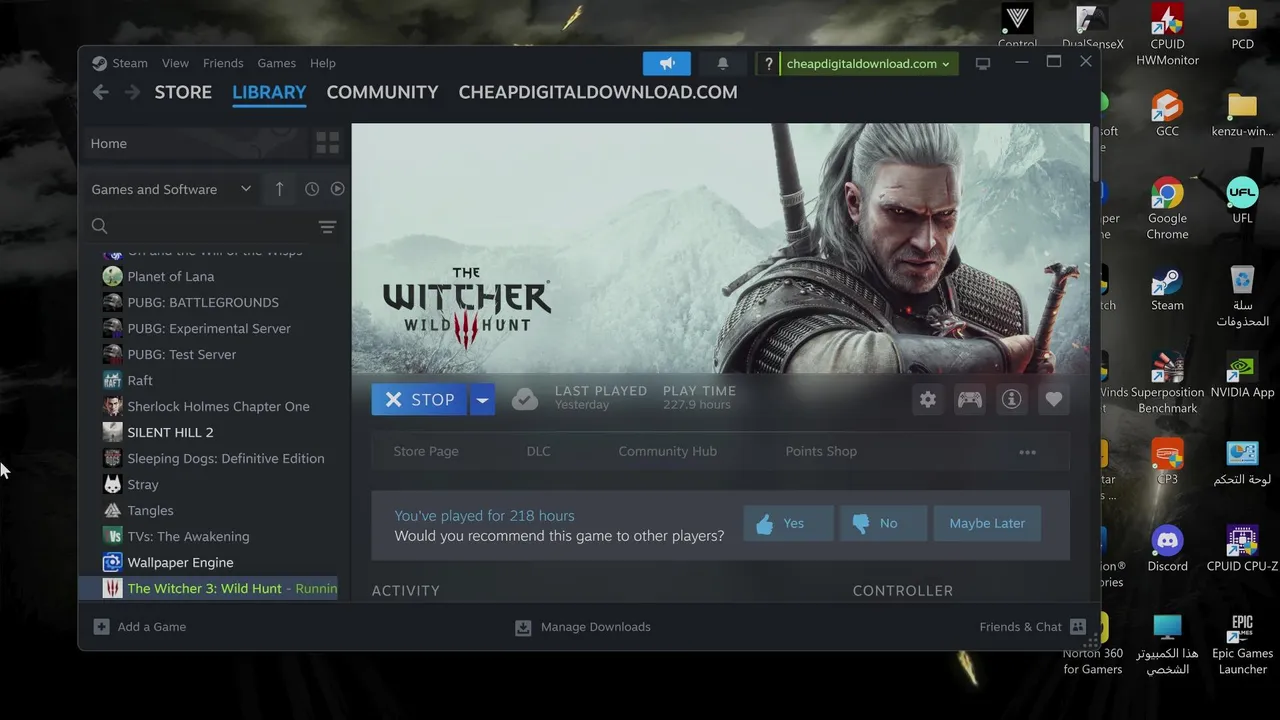Open the View menu
The image size is (1280, 720).
coord(175,63)
